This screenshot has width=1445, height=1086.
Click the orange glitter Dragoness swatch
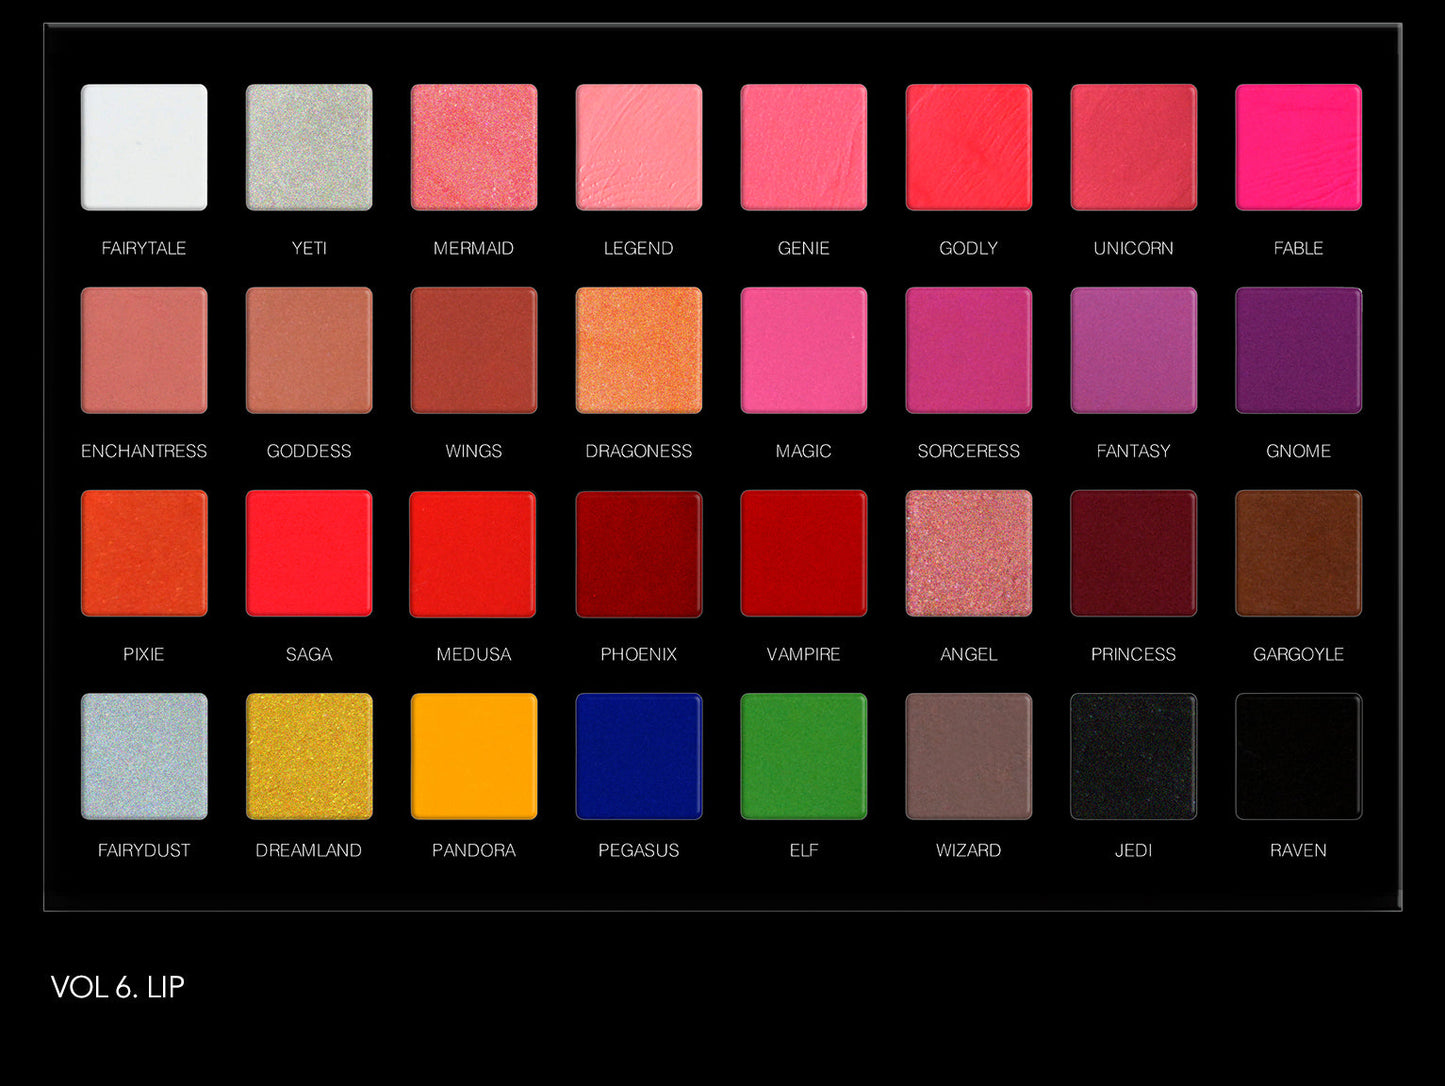tap(638, 350)
